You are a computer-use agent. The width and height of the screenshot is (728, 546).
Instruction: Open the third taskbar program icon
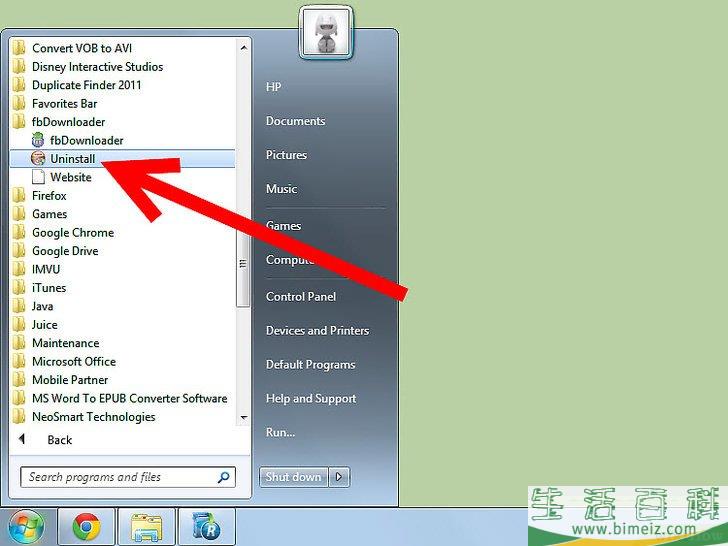[x=207, y=526]
